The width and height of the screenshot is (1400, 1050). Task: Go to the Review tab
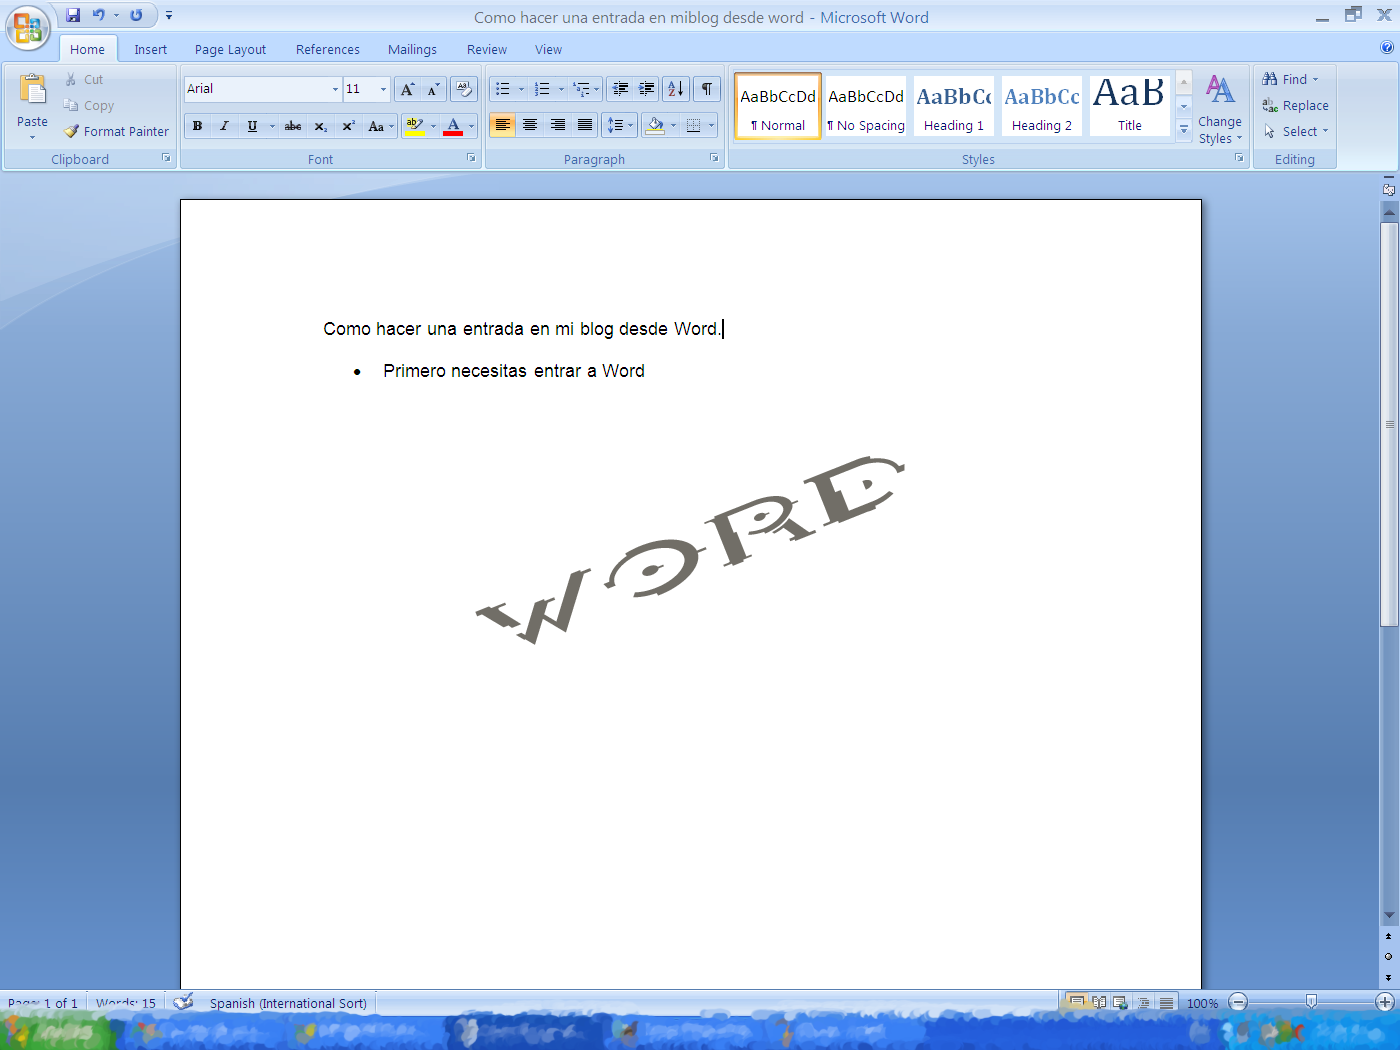point(486,49)
